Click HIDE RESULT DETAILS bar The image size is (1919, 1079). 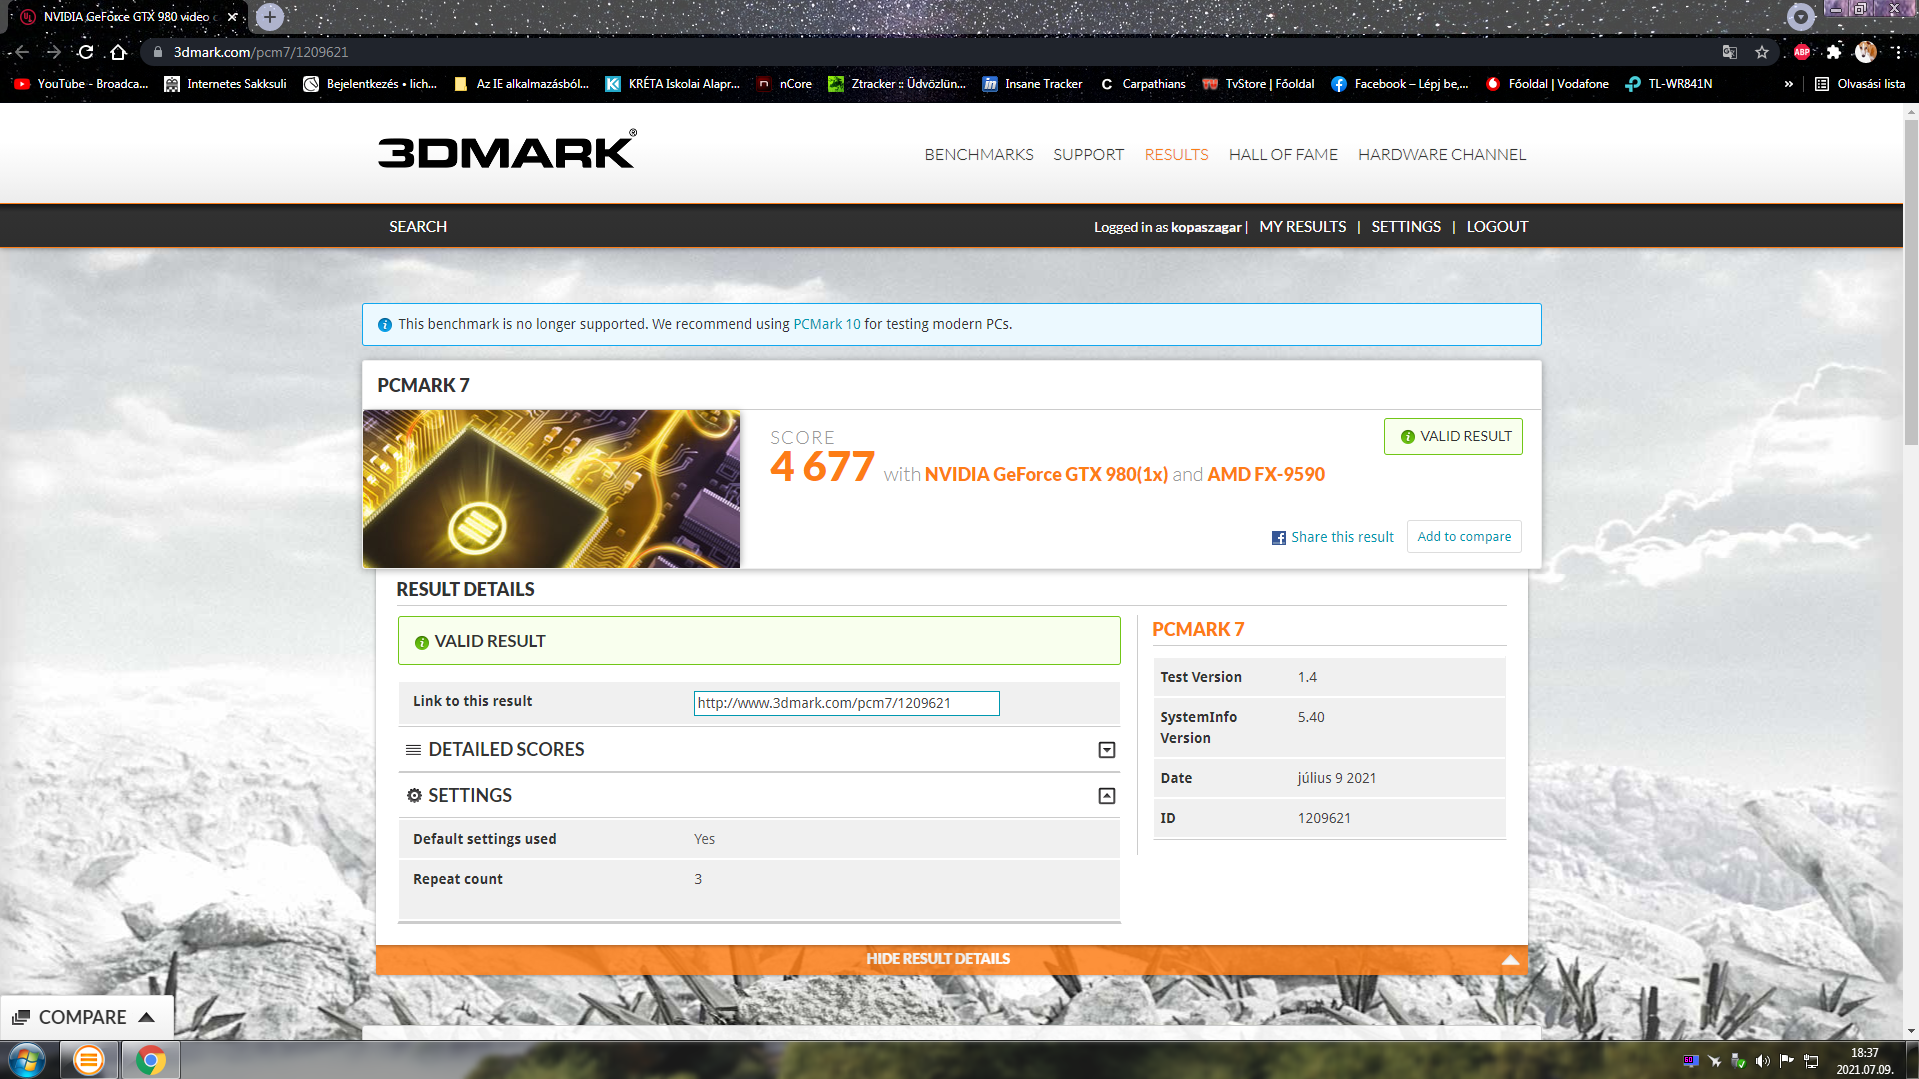pyautogui.click(x=951, y=959)
